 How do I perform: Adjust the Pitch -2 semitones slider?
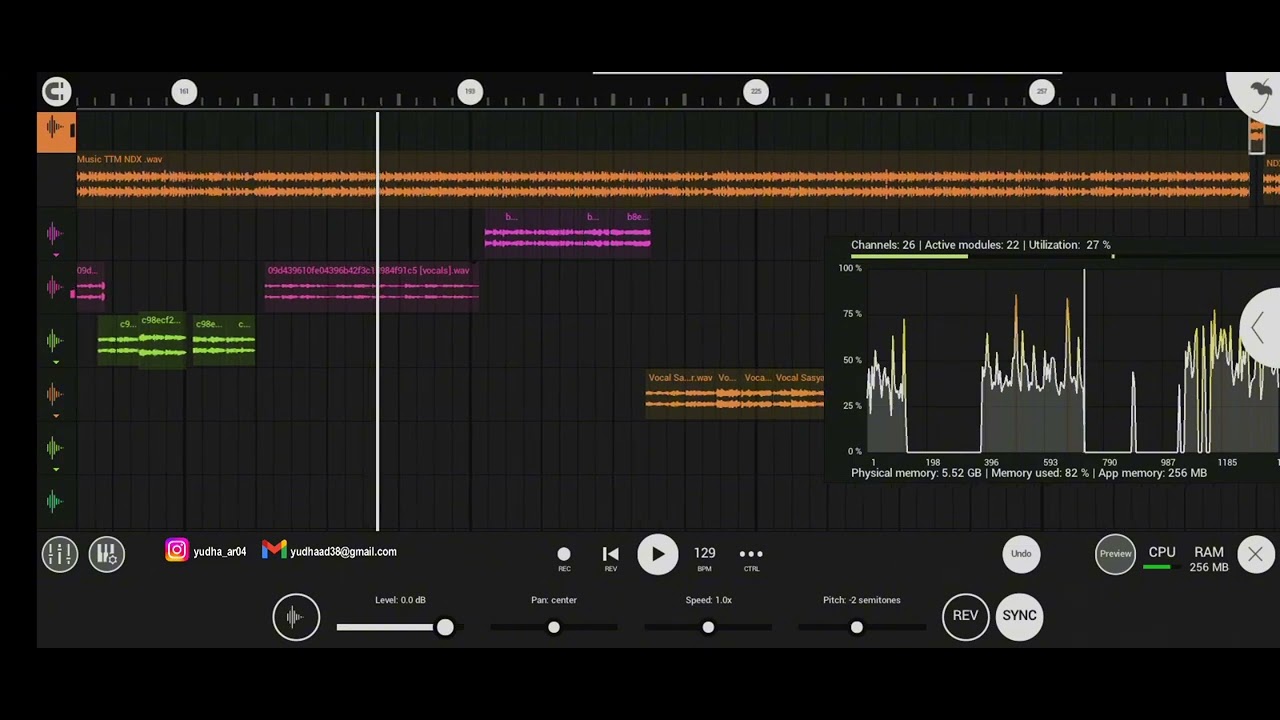862,627
